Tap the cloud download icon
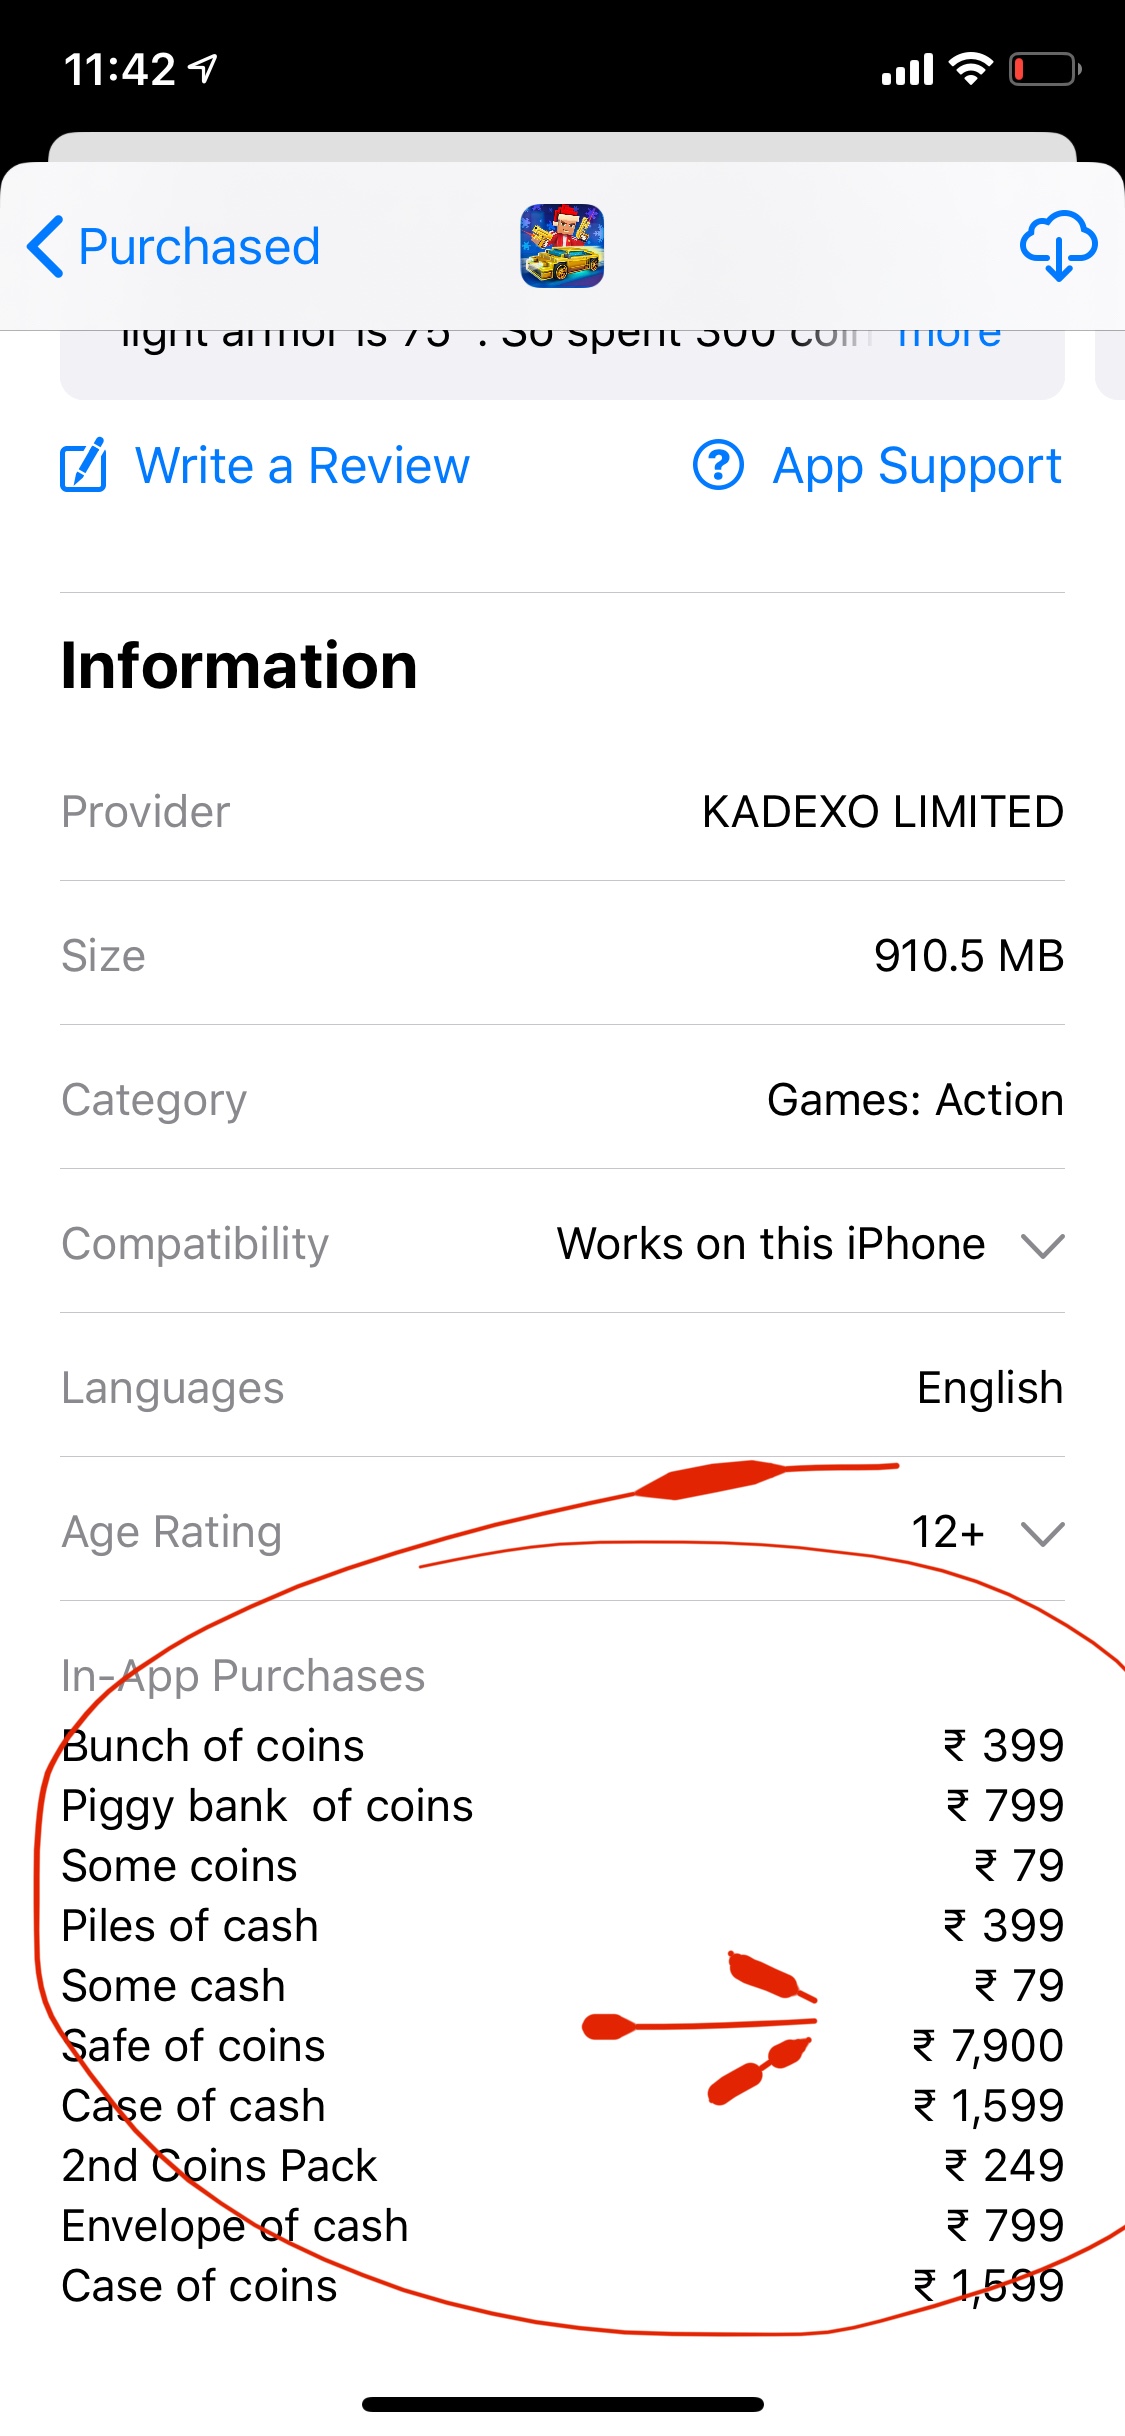1125x2436 pixels. pos(1058,246)
